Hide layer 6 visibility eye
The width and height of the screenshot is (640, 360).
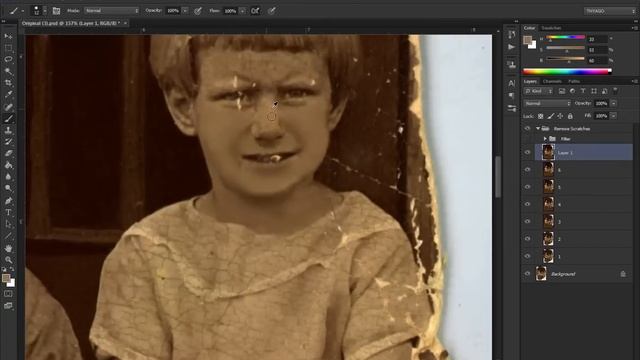coord(527,169)
